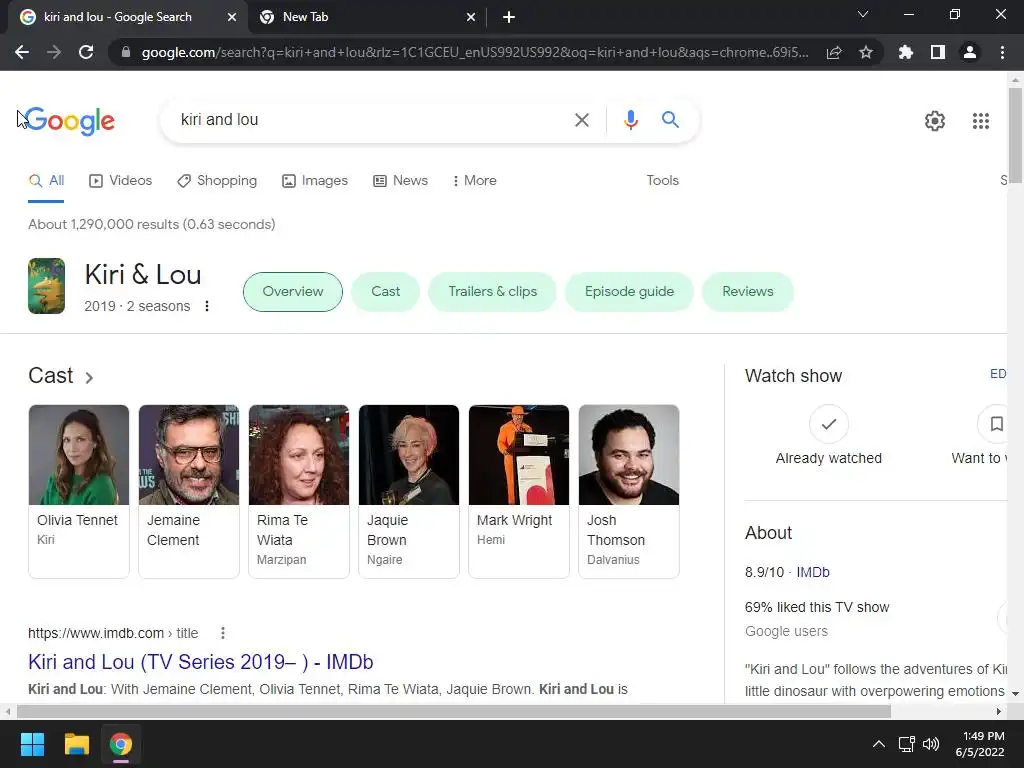This screenshot has width=1024, height=768.
Task: Open Jemaine Clement cast card
Action: (189, 491)
